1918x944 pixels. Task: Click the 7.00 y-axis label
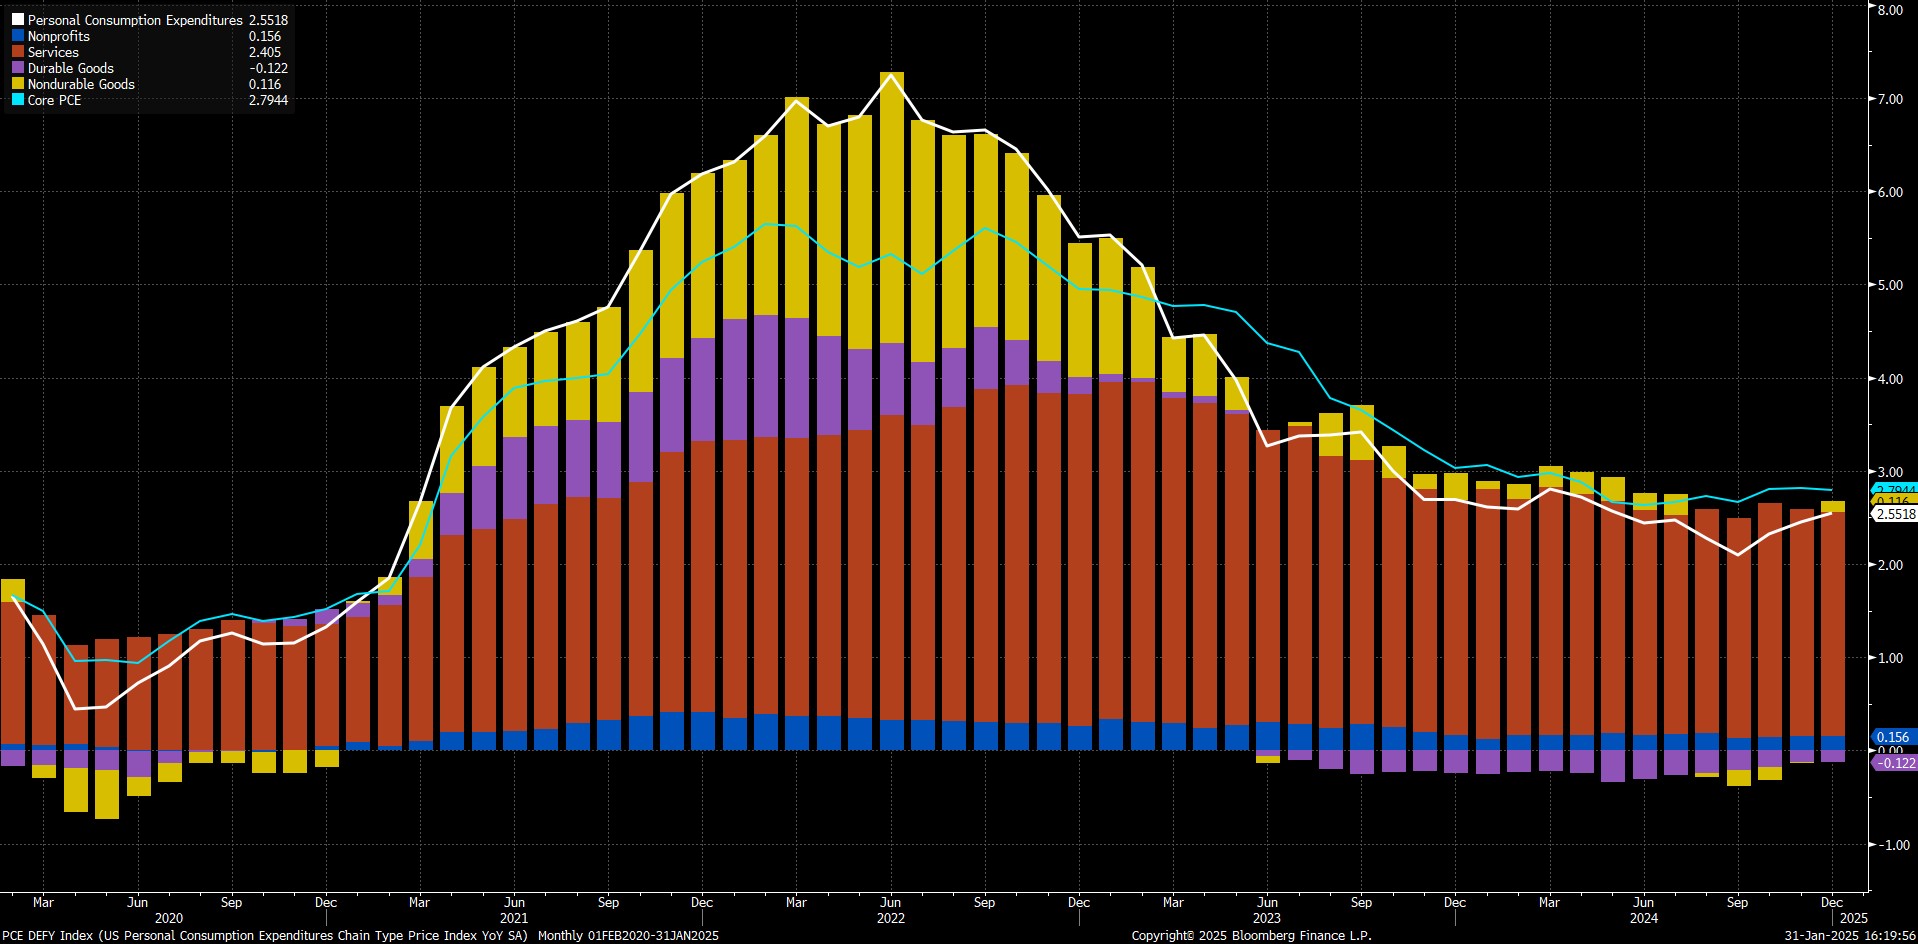tap(1890, 100)
